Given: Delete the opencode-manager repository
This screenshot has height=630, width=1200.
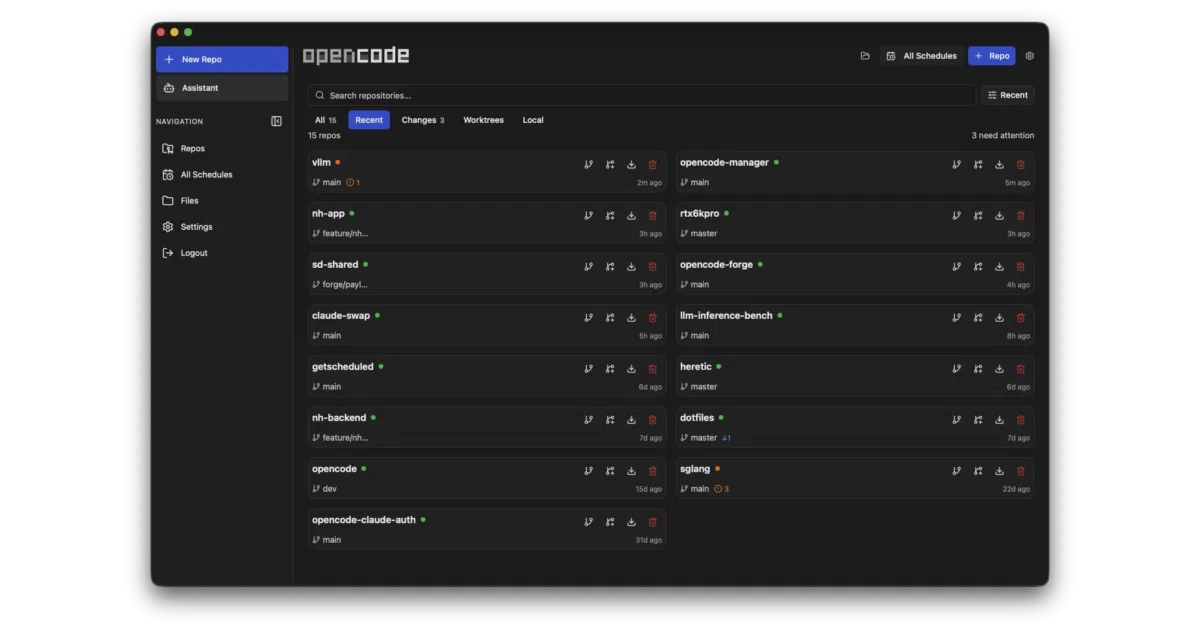Looking at the screenshot, I should tap(1021, 165).
